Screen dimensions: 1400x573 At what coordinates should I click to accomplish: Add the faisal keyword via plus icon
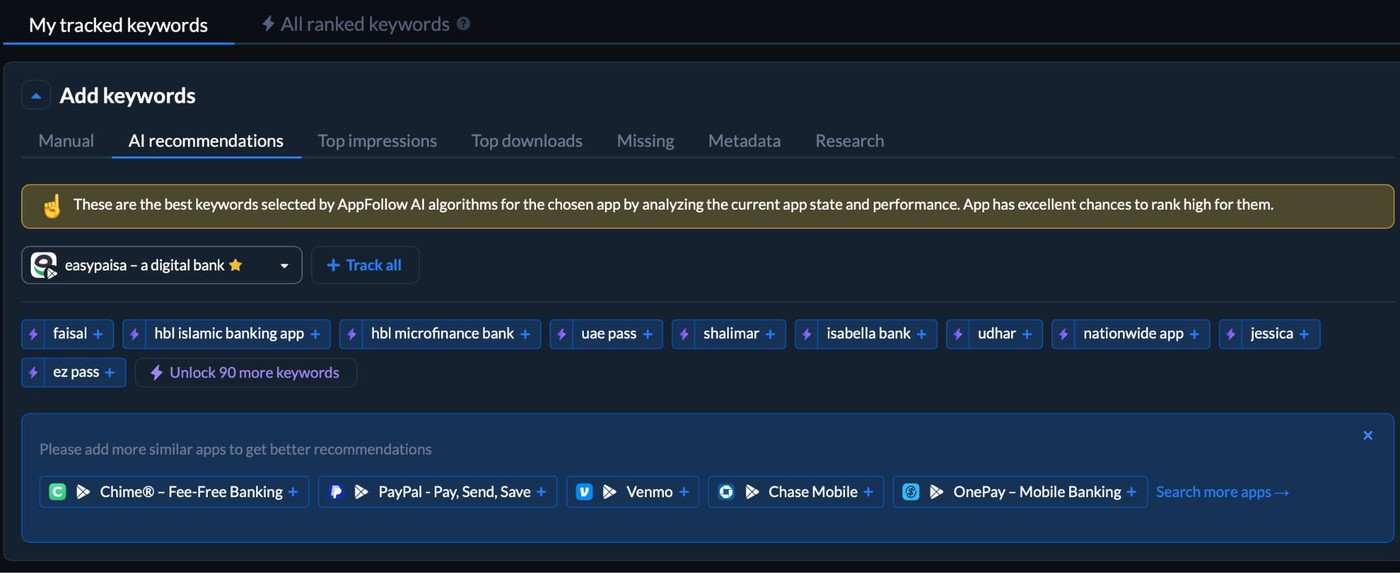tap(98, 334)
